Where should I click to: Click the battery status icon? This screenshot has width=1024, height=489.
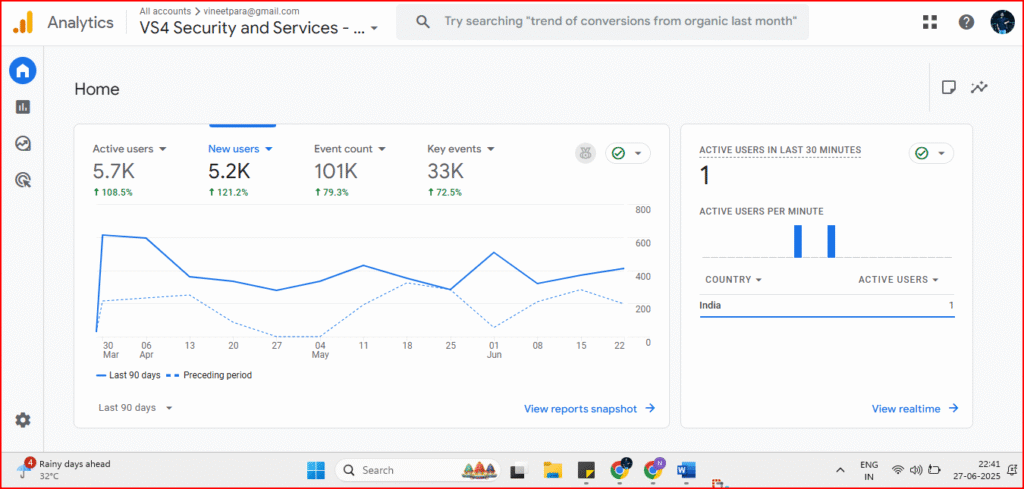click(934, 470)
